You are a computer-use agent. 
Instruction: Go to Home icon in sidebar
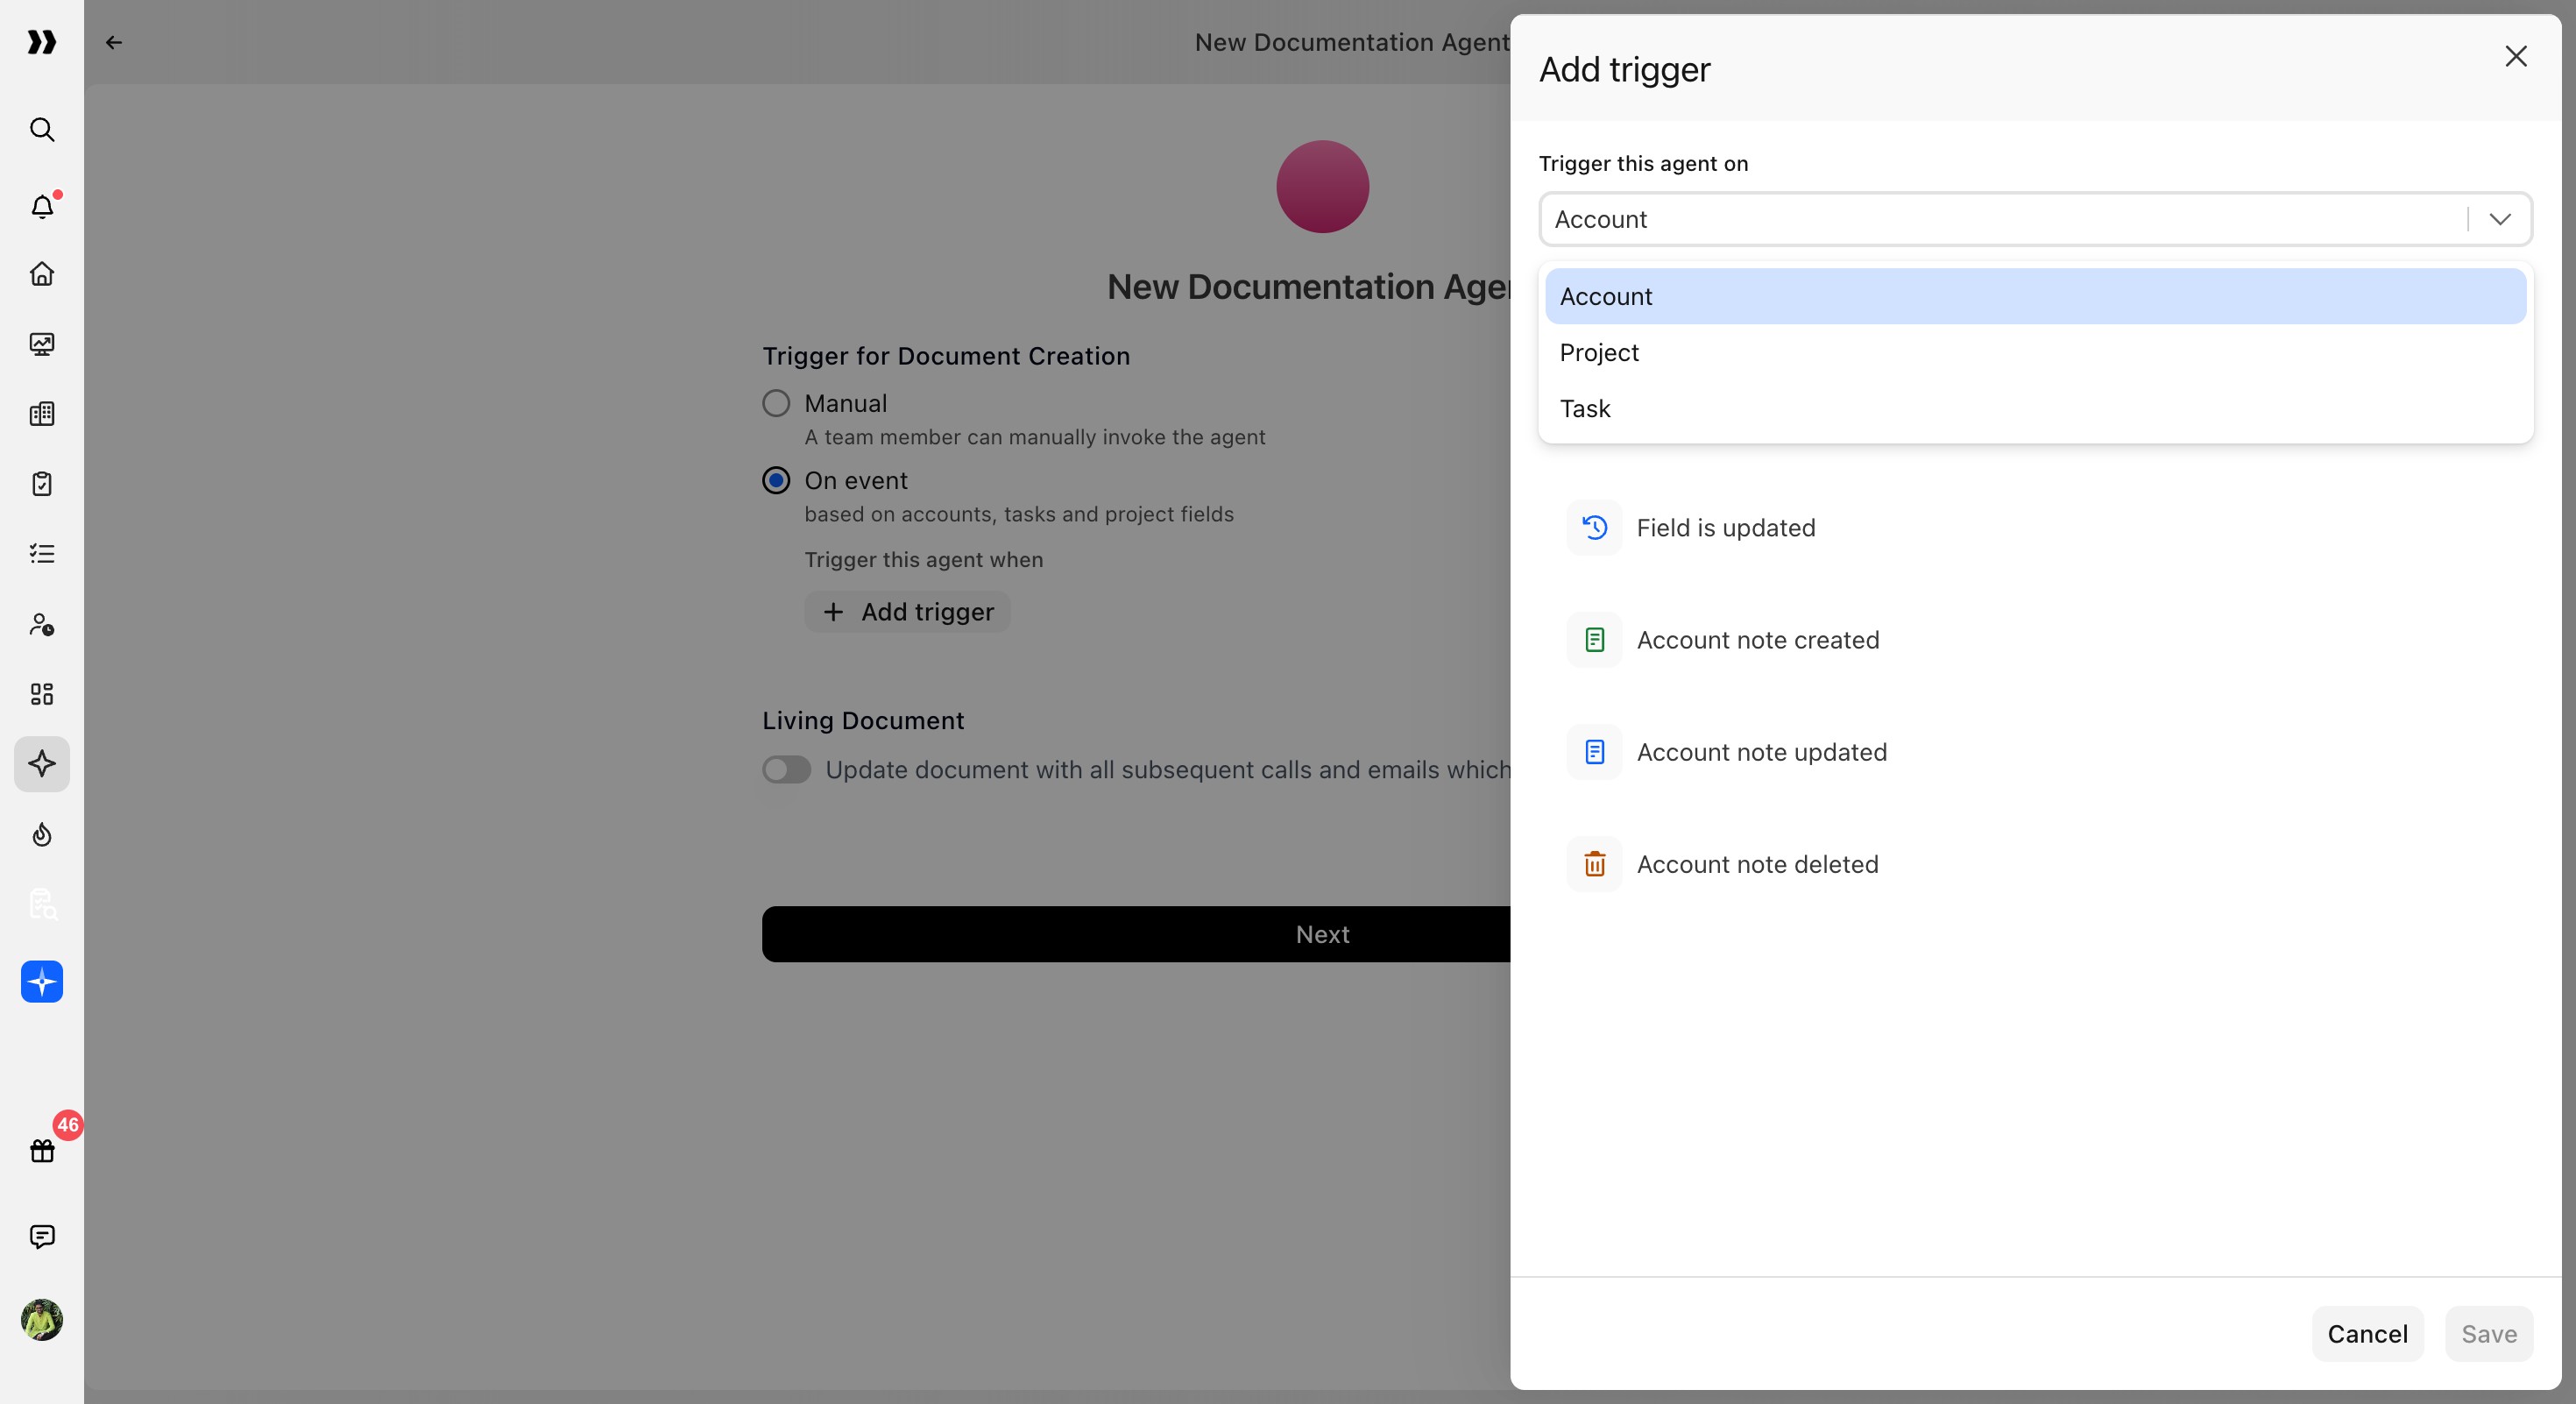[42, 274]
